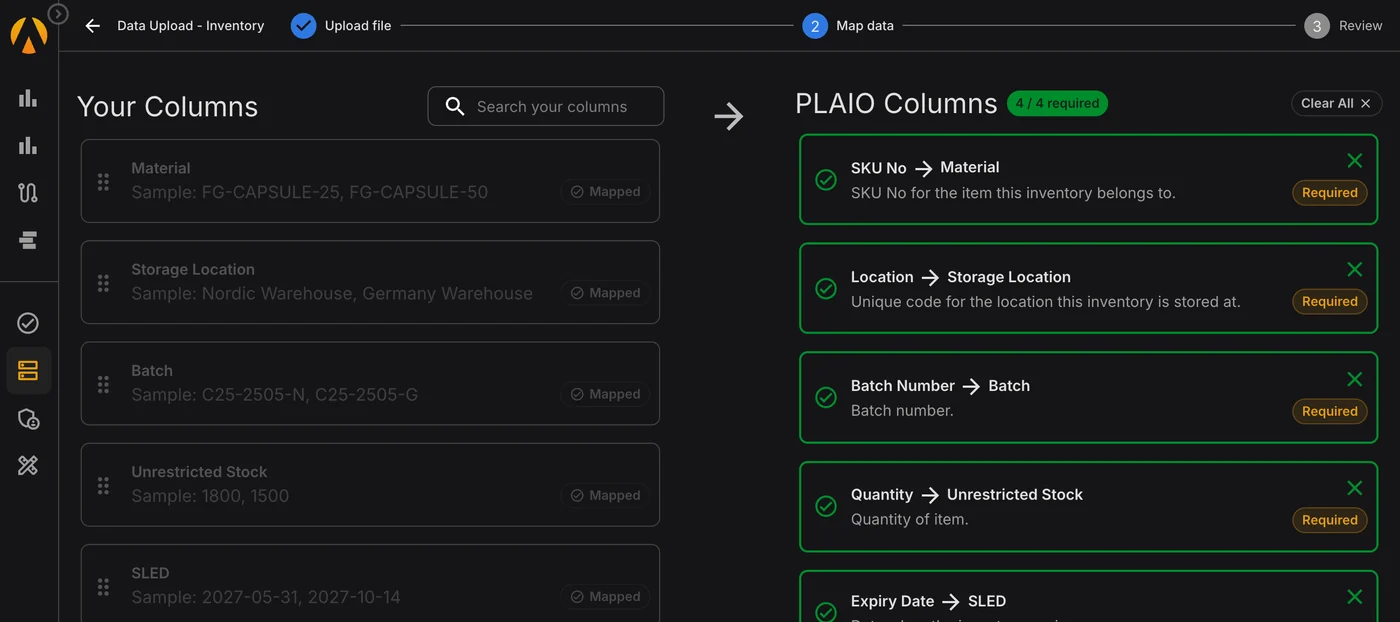Click the magnifier icon in the search box

455,106
